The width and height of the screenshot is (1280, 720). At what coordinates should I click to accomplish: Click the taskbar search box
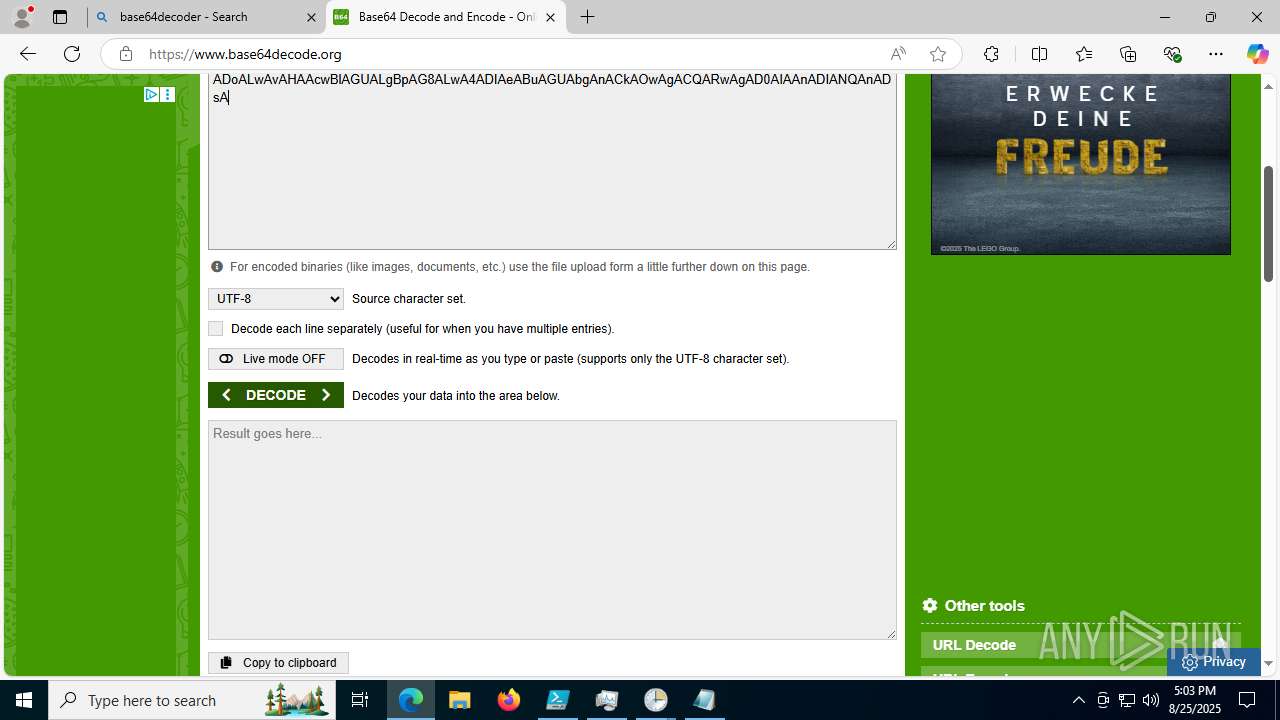192,700
